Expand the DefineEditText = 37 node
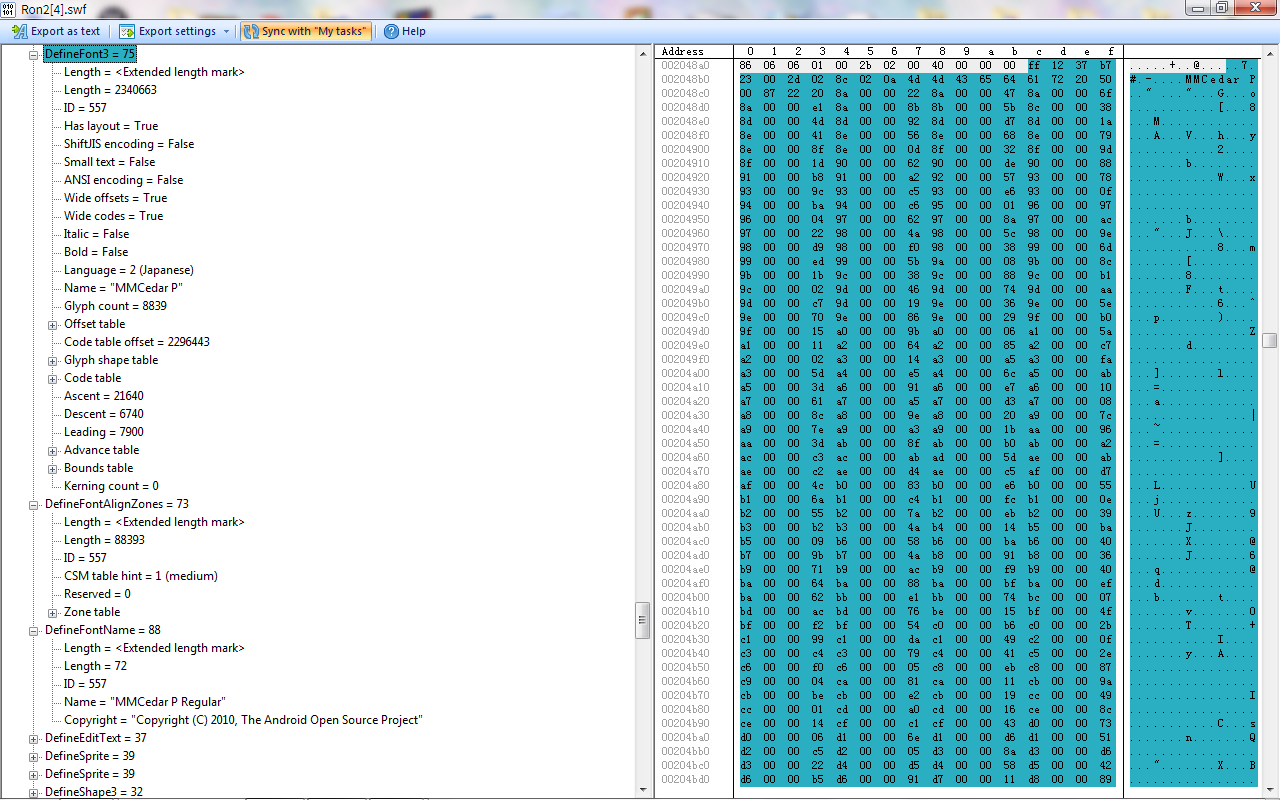The image size is (1280, 800). coord(34,738)
